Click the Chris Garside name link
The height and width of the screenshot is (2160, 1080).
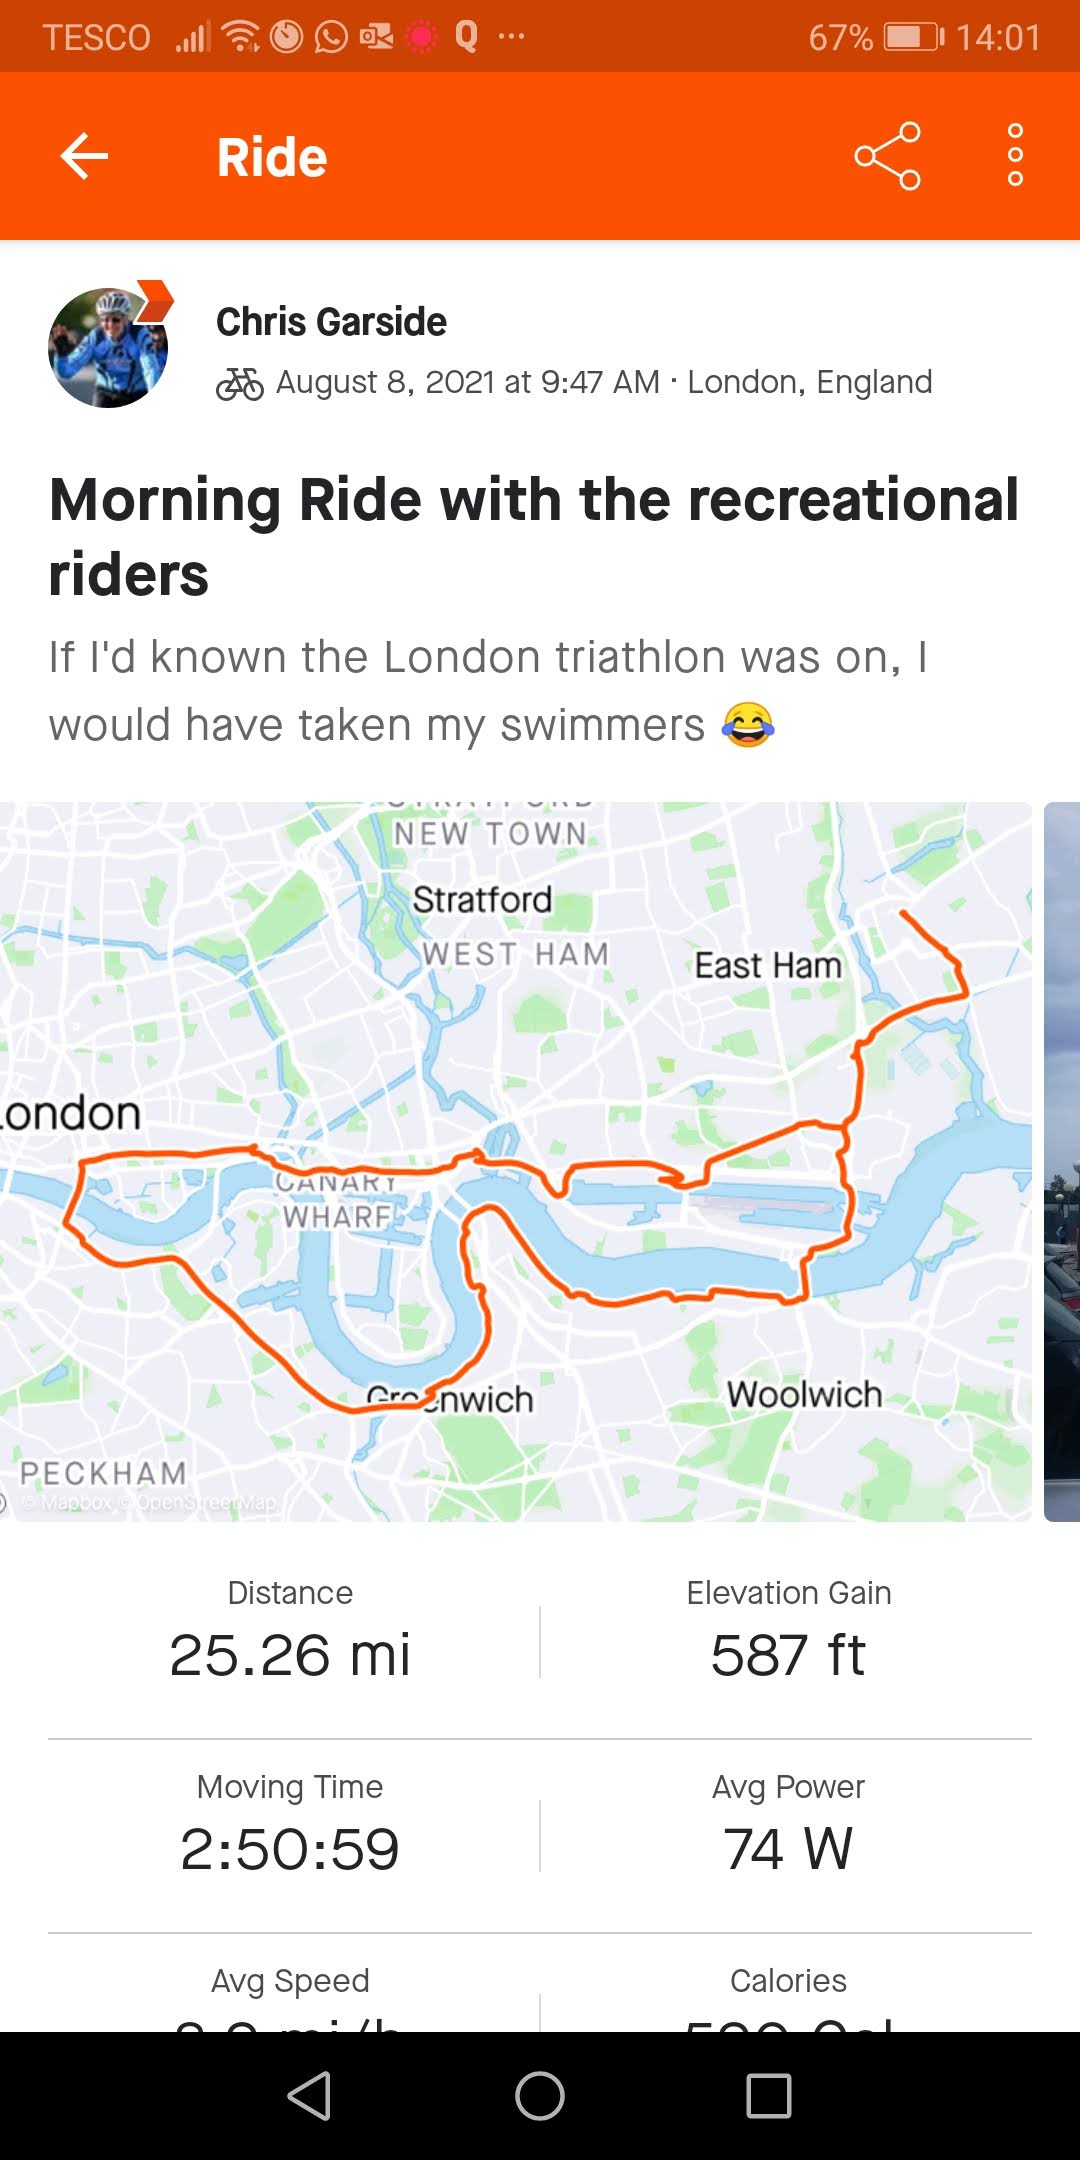[x=331, y=322]
